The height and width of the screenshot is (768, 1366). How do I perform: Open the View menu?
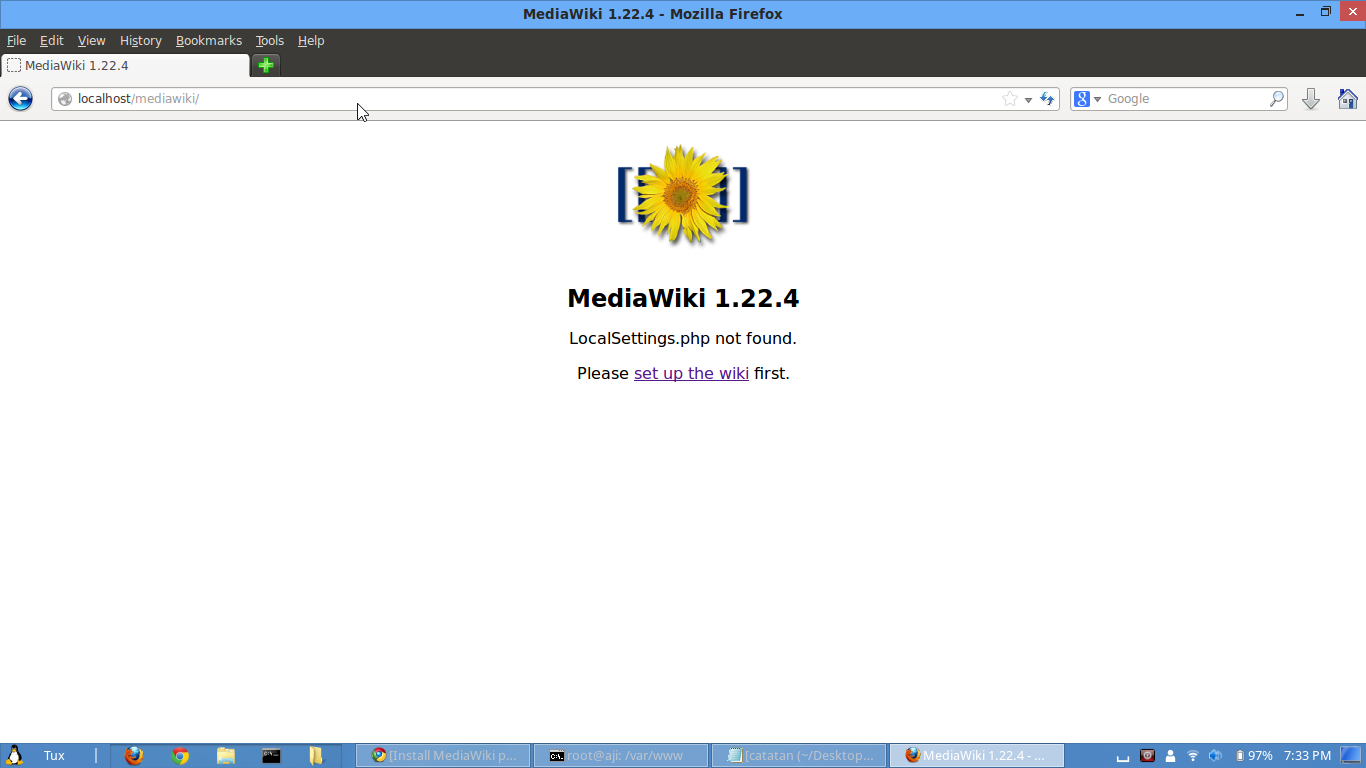click(x=91, y=41)
